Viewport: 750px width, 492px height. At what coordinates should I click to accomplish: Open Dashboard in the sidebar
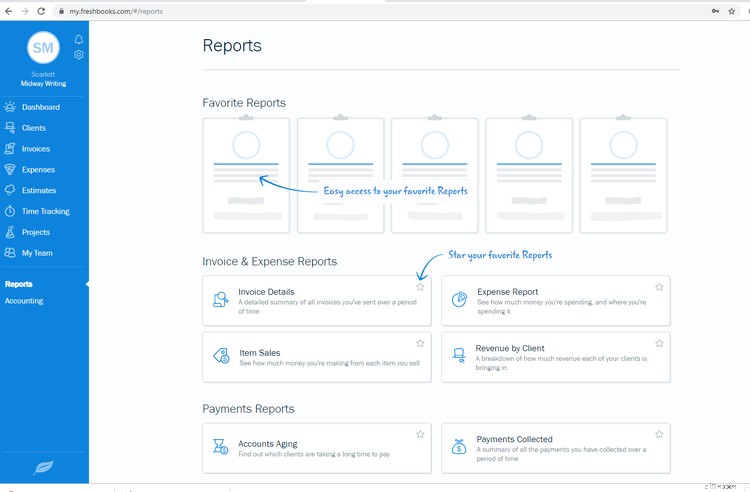point(41,107)
